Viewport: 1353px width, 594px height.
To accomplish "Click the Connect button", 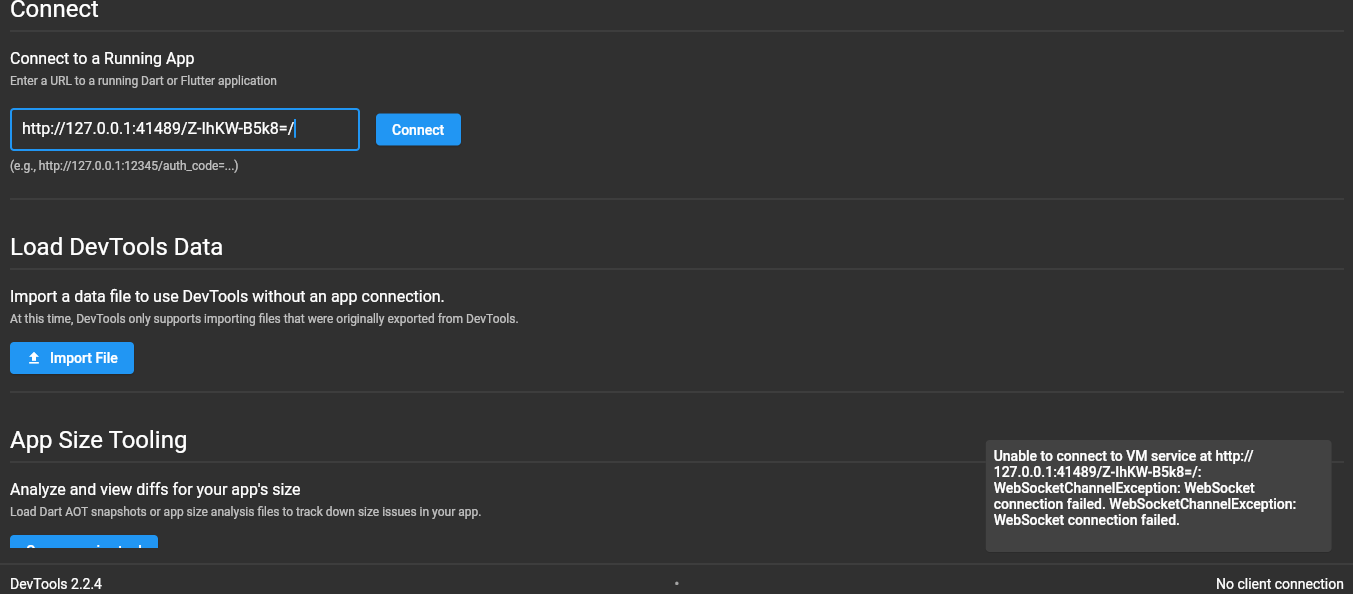I will 417,129.
